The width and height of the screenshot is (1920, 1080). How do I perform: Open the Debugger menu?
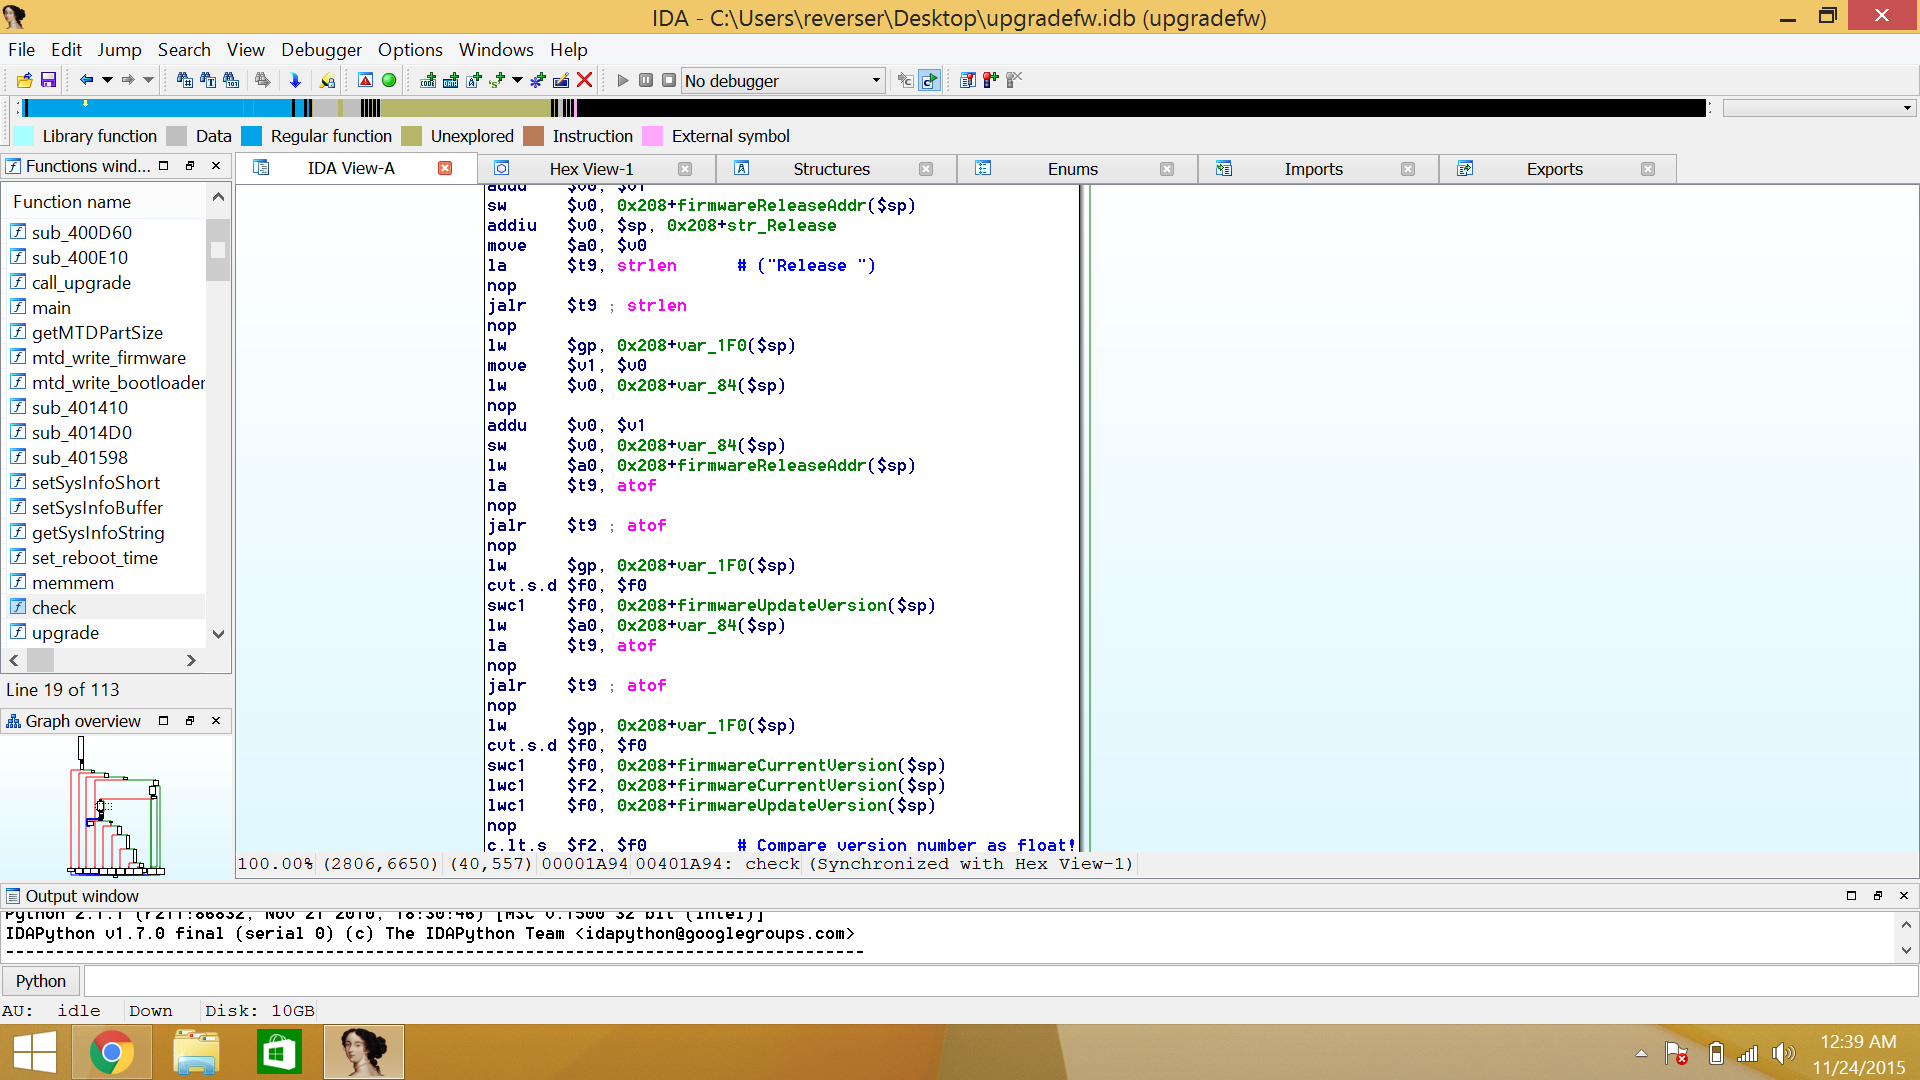pos(321,50)
